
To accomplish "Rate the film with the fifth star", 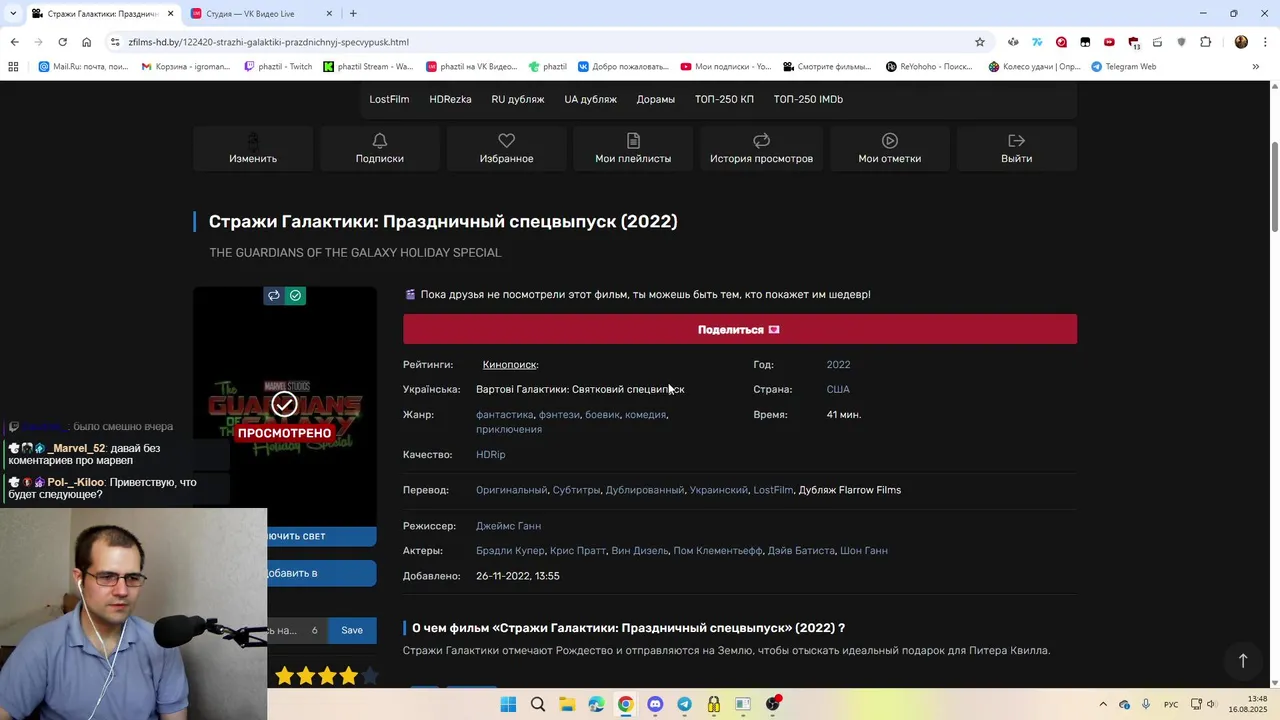I will pyautogui.click(x=370, y=676).
